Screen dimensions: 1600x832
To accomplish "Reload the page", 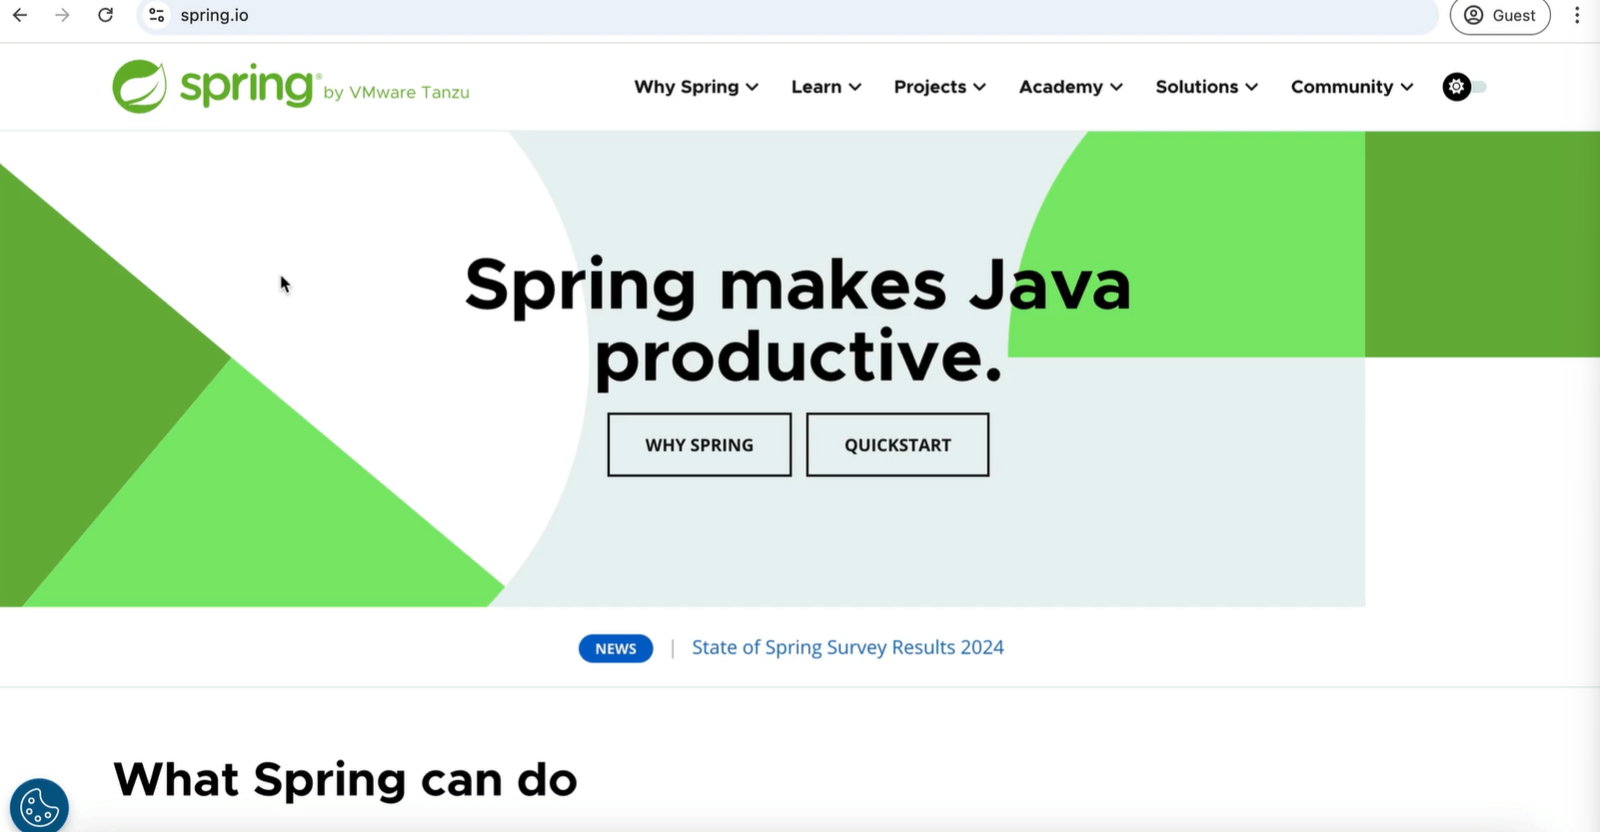I will (x=105, y=15).
